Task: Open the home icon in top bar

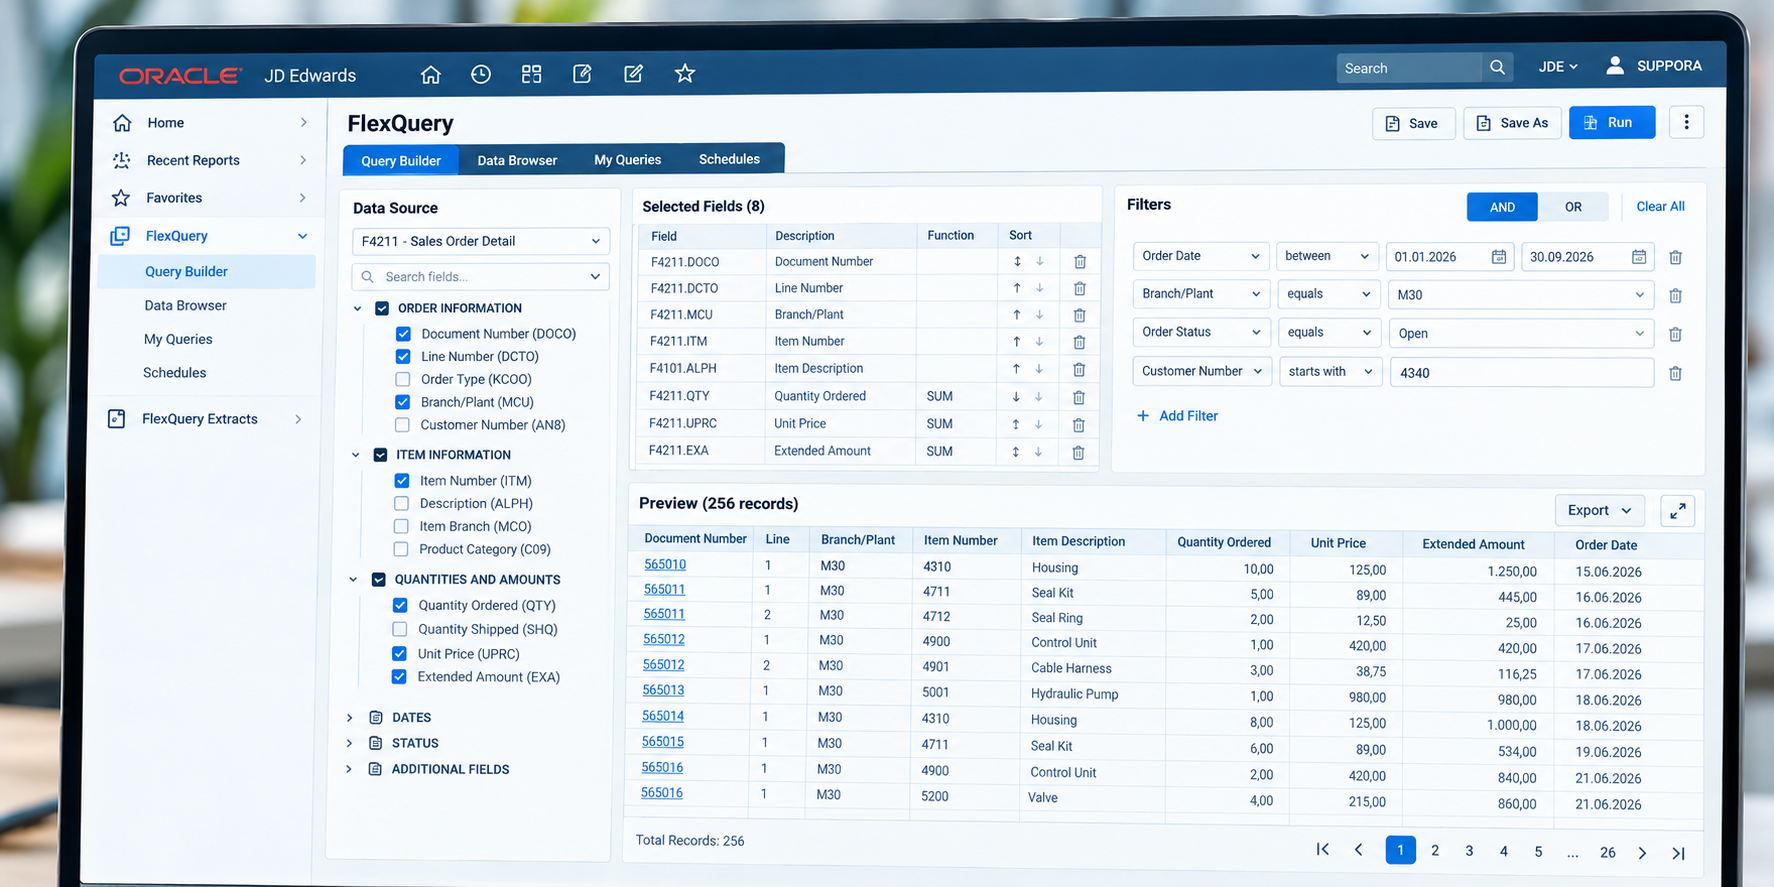Action: click(430, 74)
